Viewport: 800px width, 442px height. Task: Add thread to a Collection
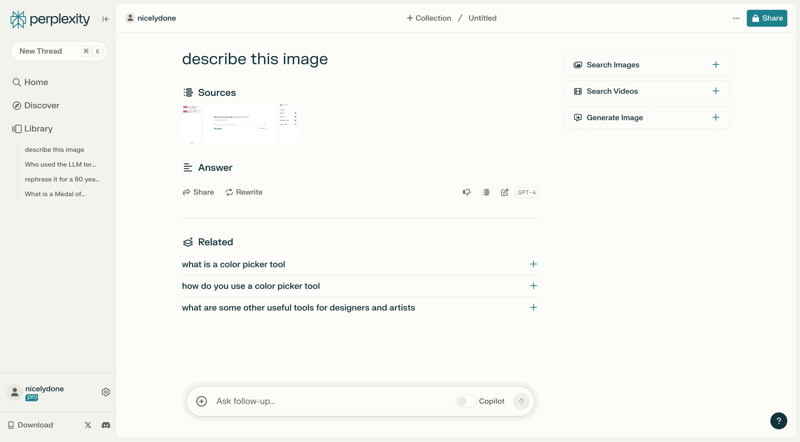pos(429,18)
